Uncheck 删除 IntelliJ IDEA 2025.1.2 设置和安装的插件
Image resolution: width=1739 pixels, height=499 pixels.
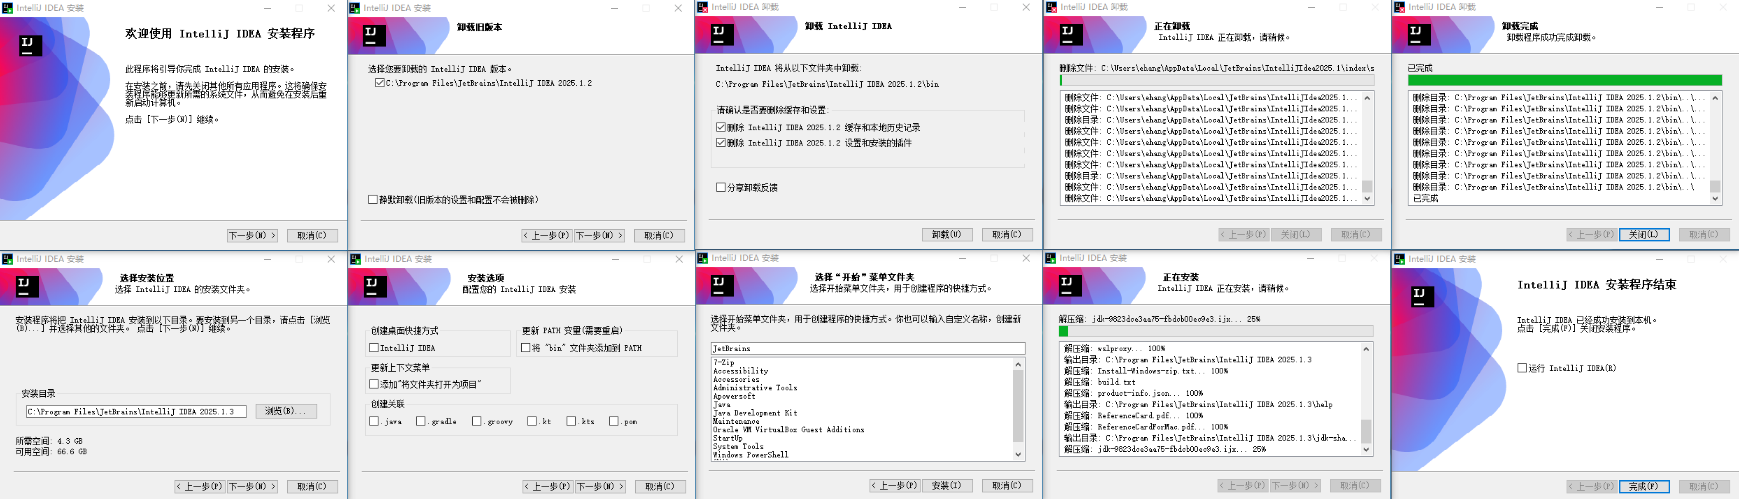pos(721,143)
